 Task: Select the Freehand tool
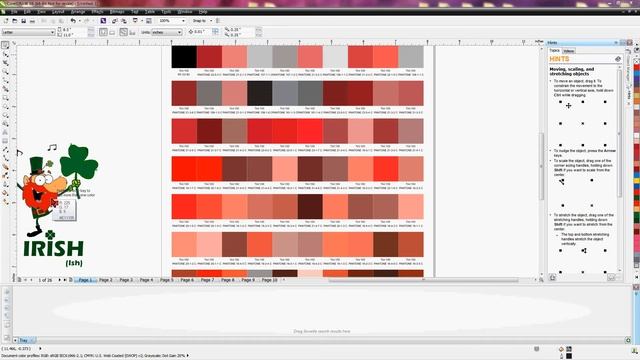pos(6,80)
